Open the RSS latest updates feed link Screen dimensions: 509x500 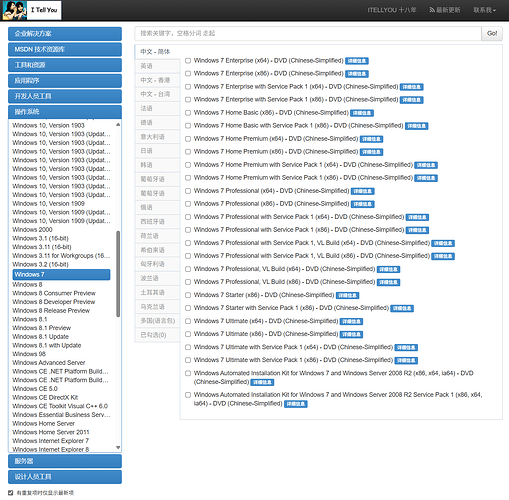coord(445,10)
